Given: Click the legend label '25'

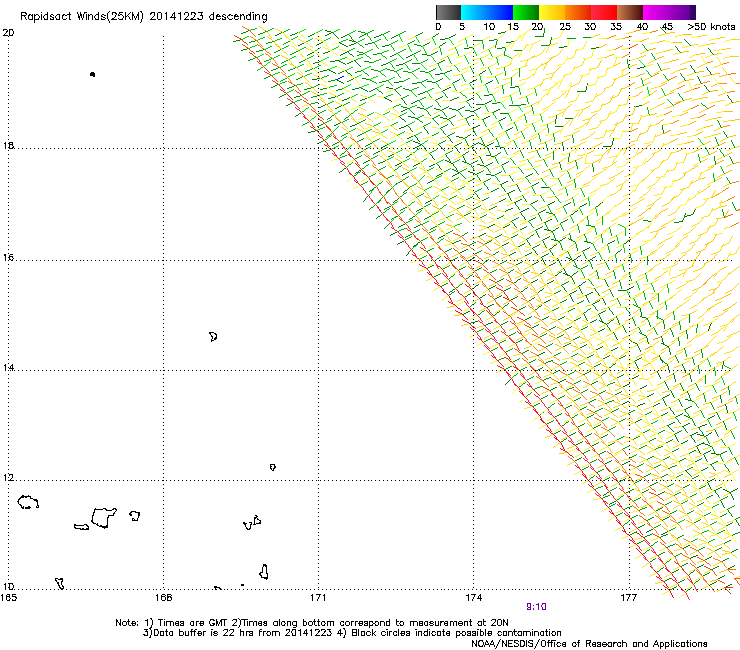Looking at the screenshot, I should pyautogui.click(x=565, y=27).
